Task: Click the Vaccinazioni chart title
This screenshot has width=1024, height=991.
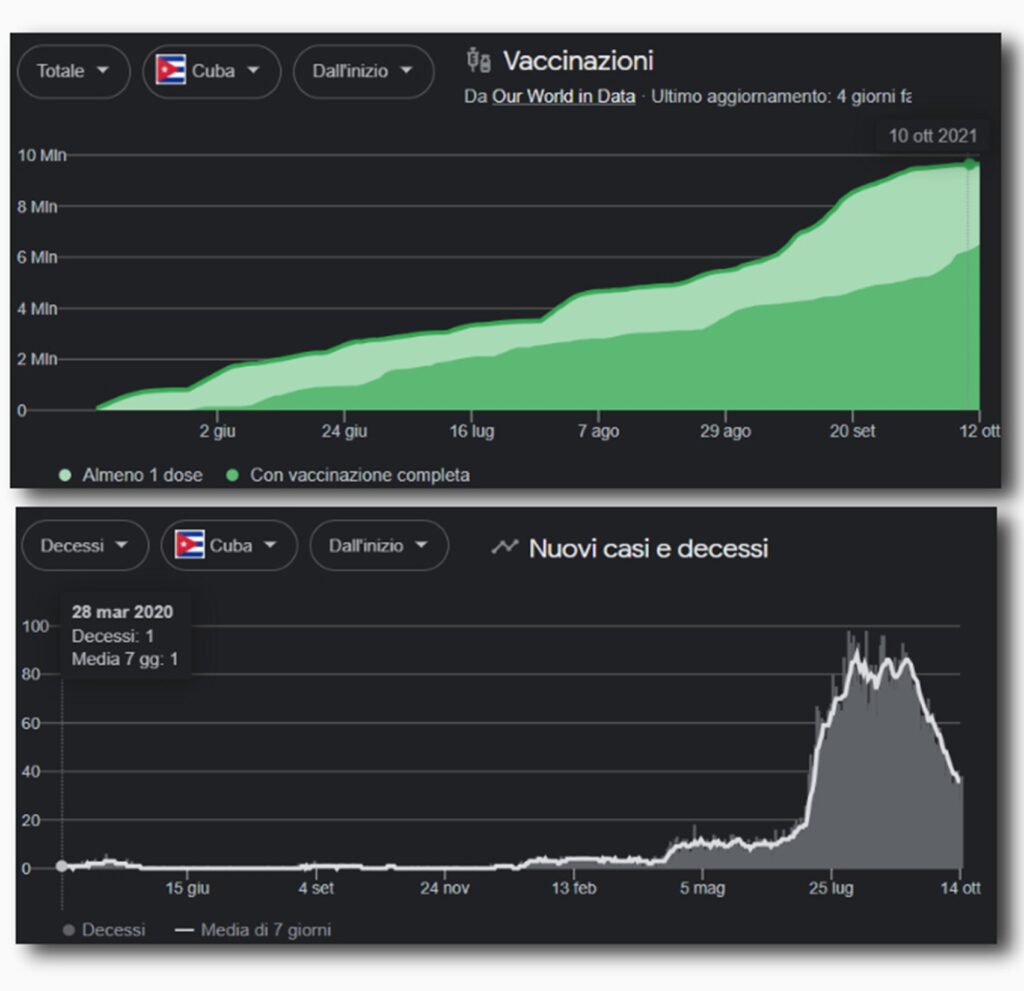Action: (x=578, y=62)
